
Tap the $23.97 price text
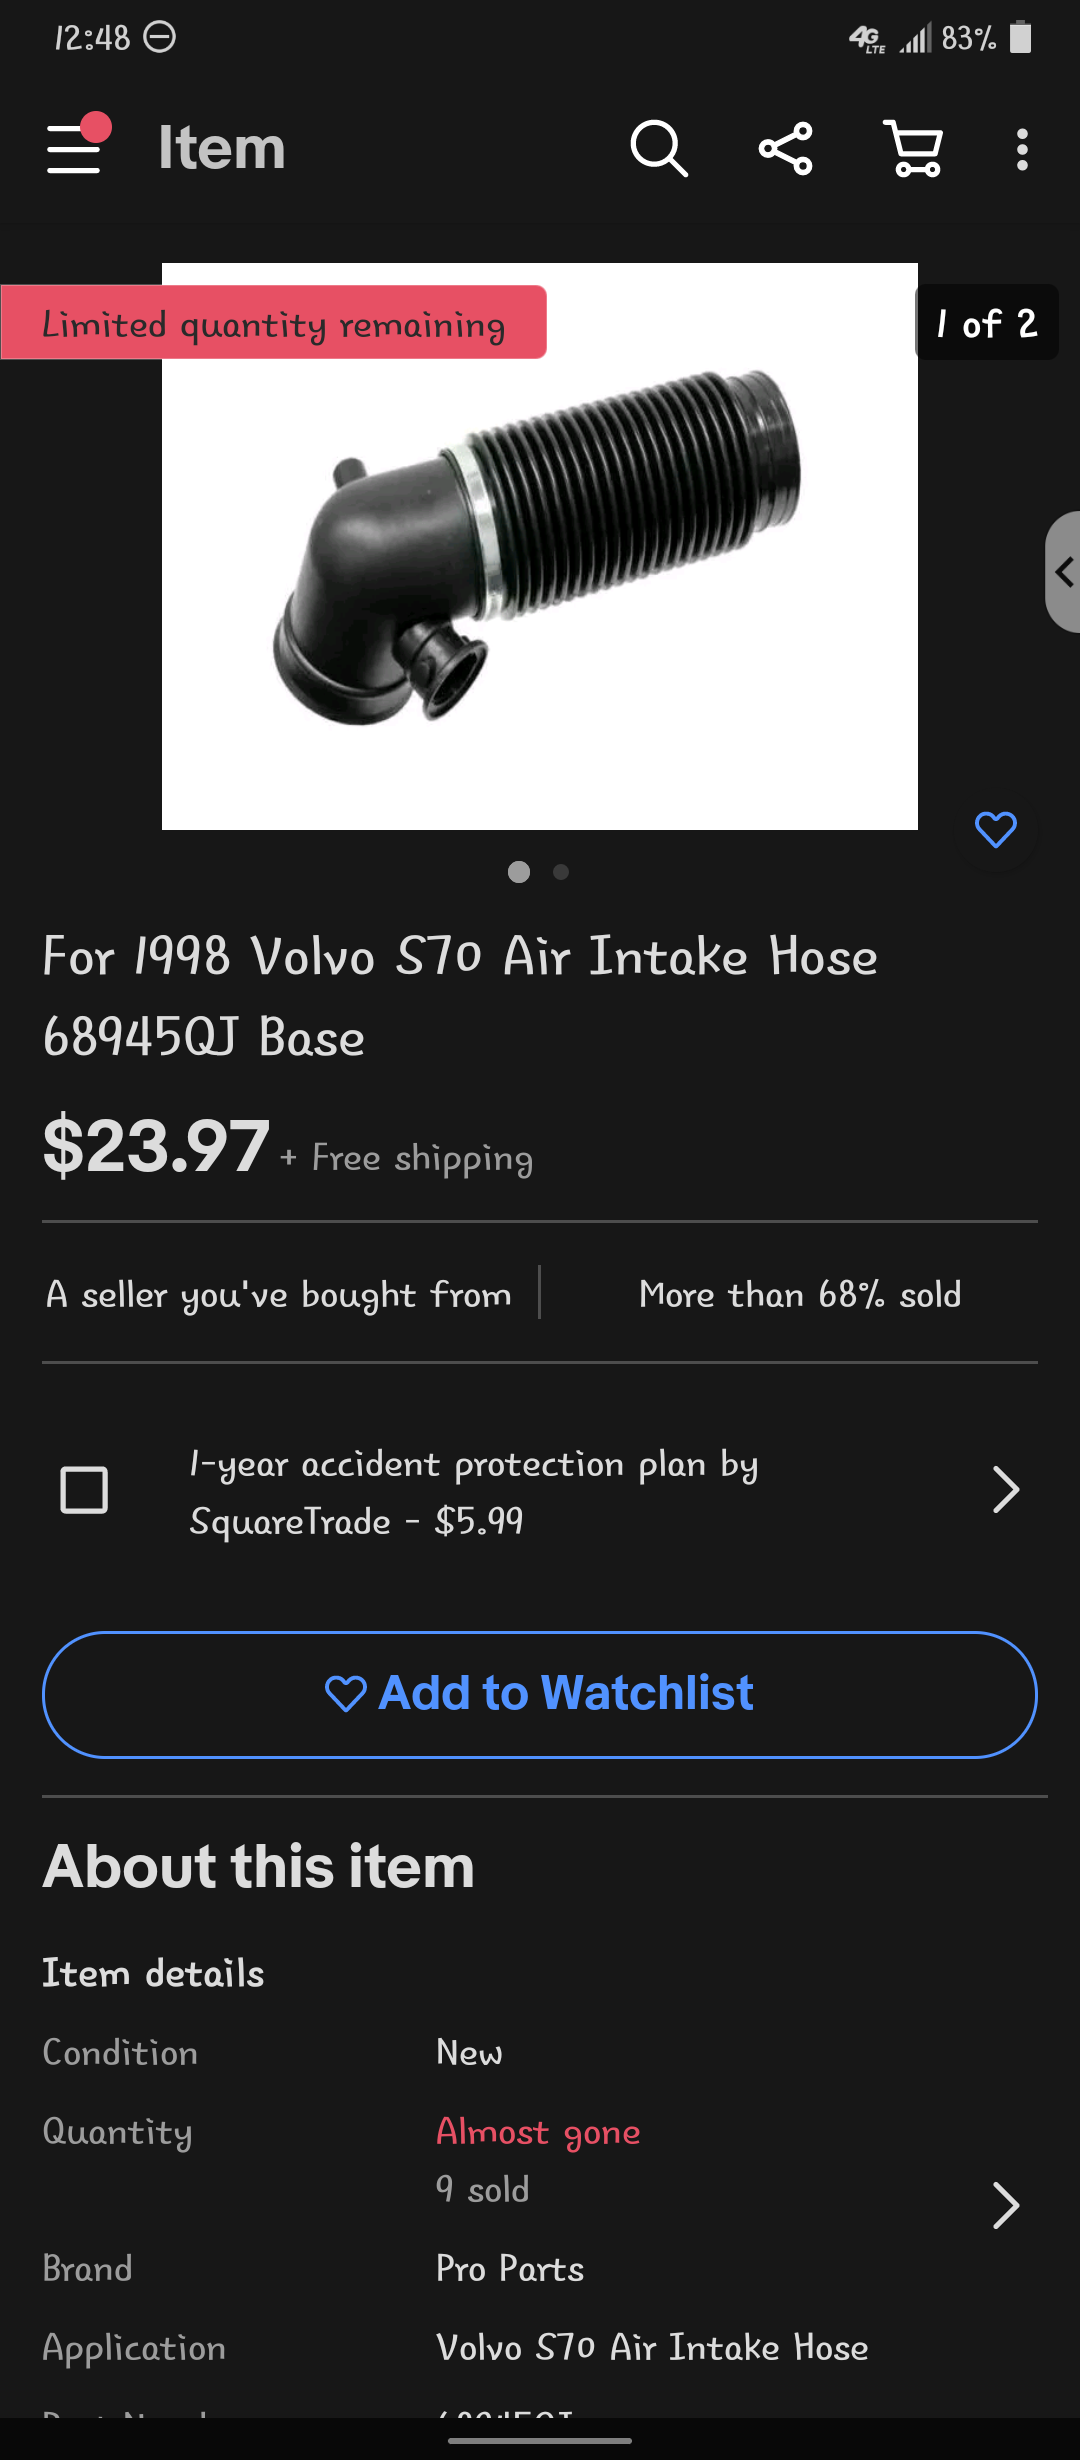point(156,1146)
